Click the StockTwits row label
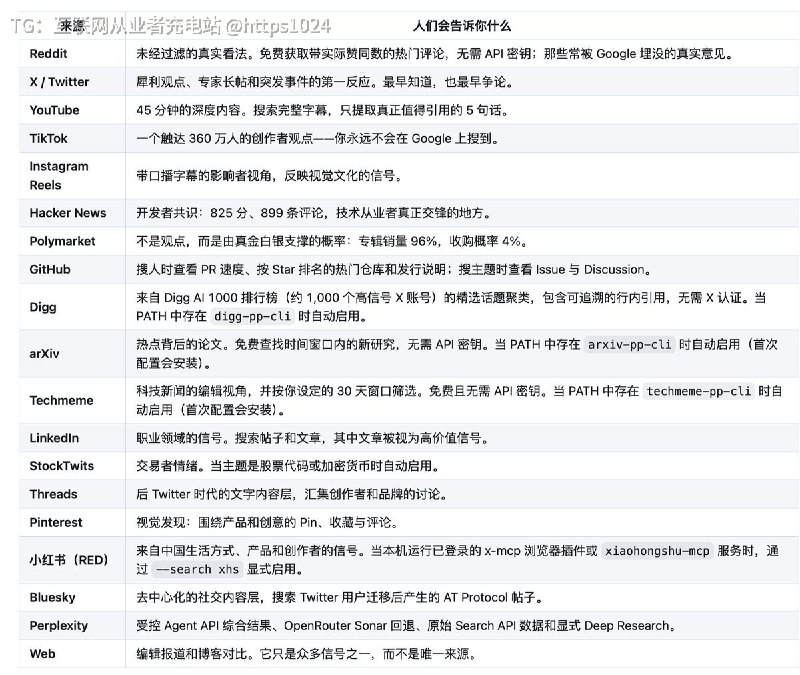 [62, 466]
